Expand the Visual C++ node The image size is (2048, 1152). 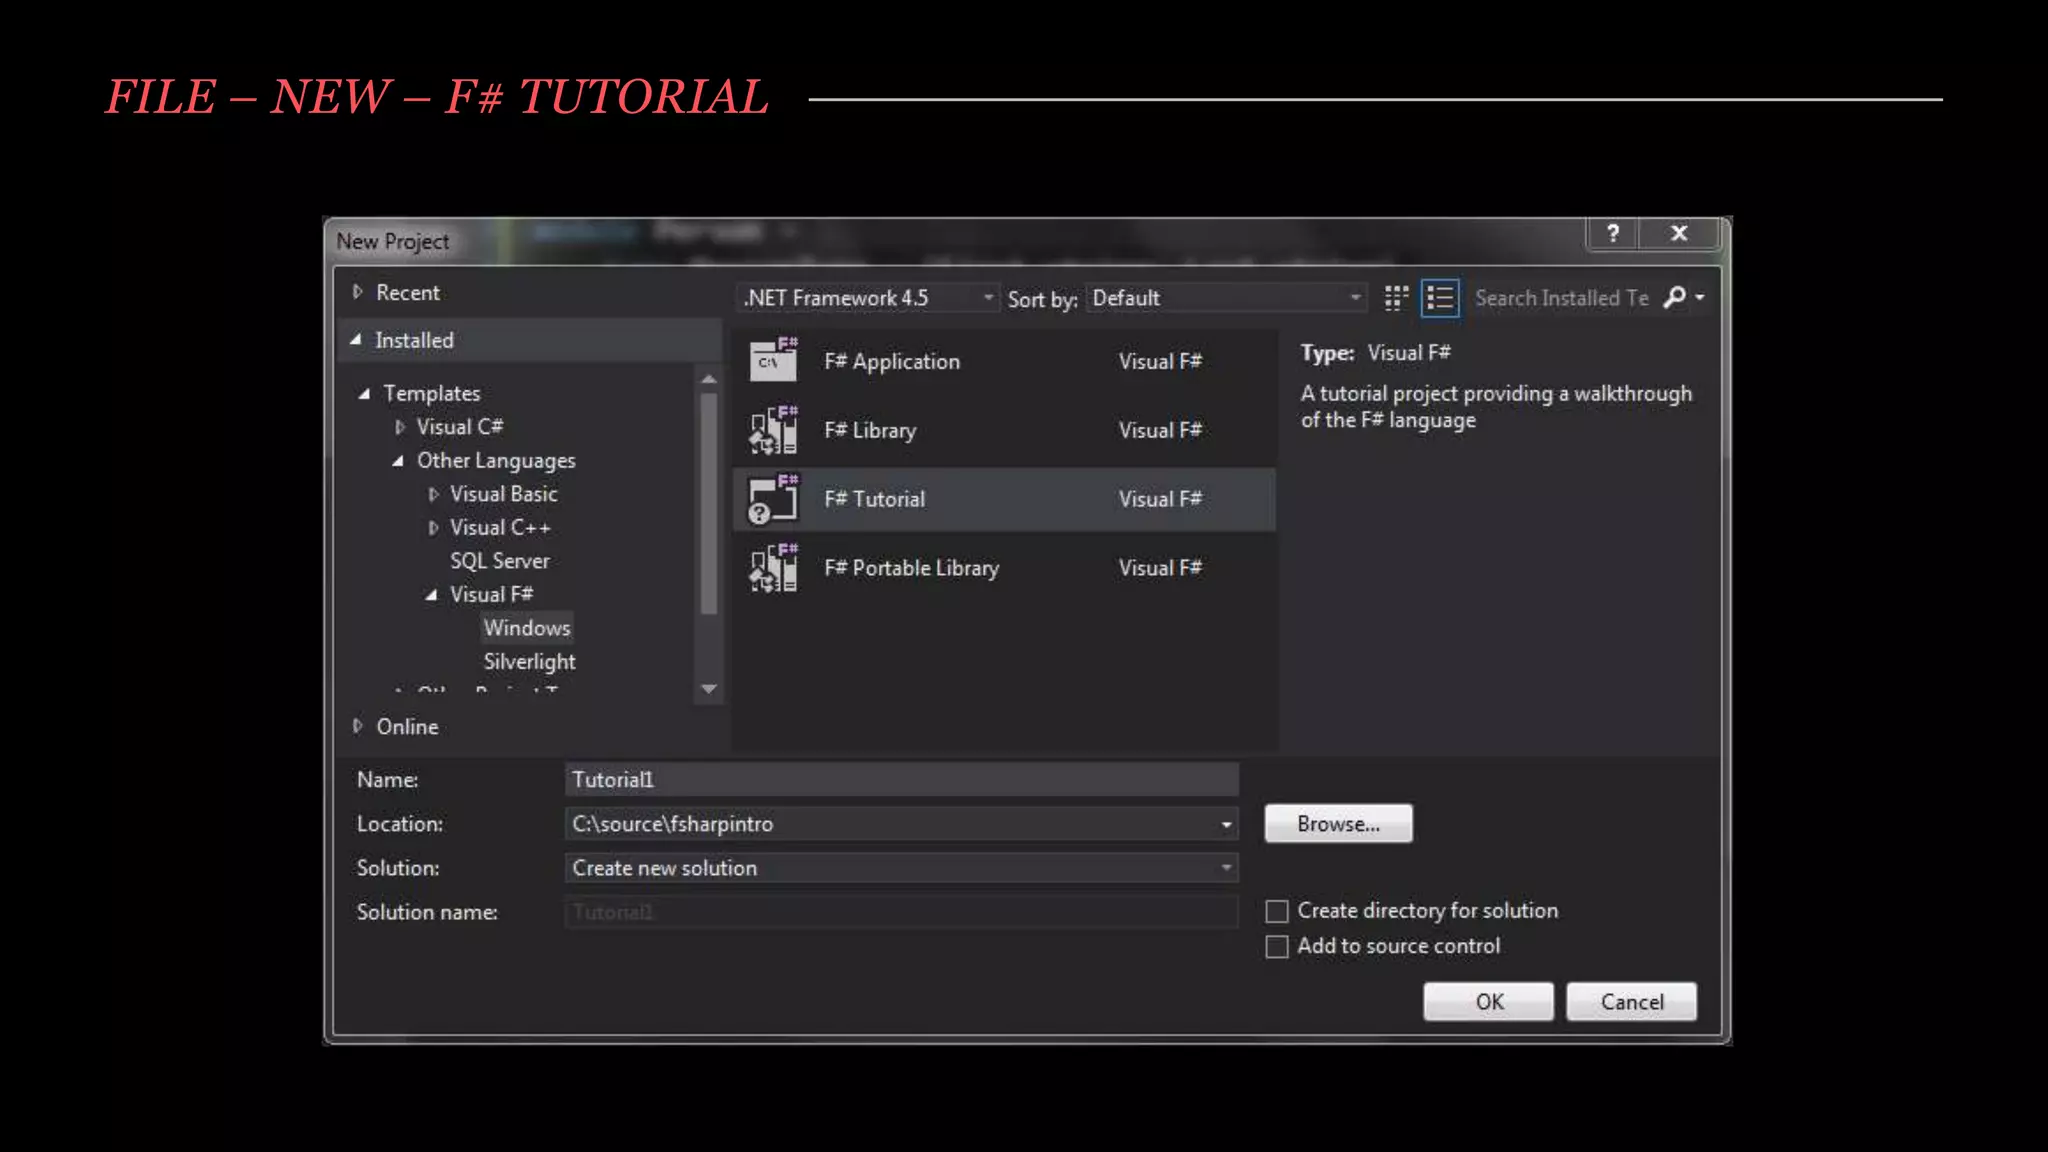[x=432, y=528]
